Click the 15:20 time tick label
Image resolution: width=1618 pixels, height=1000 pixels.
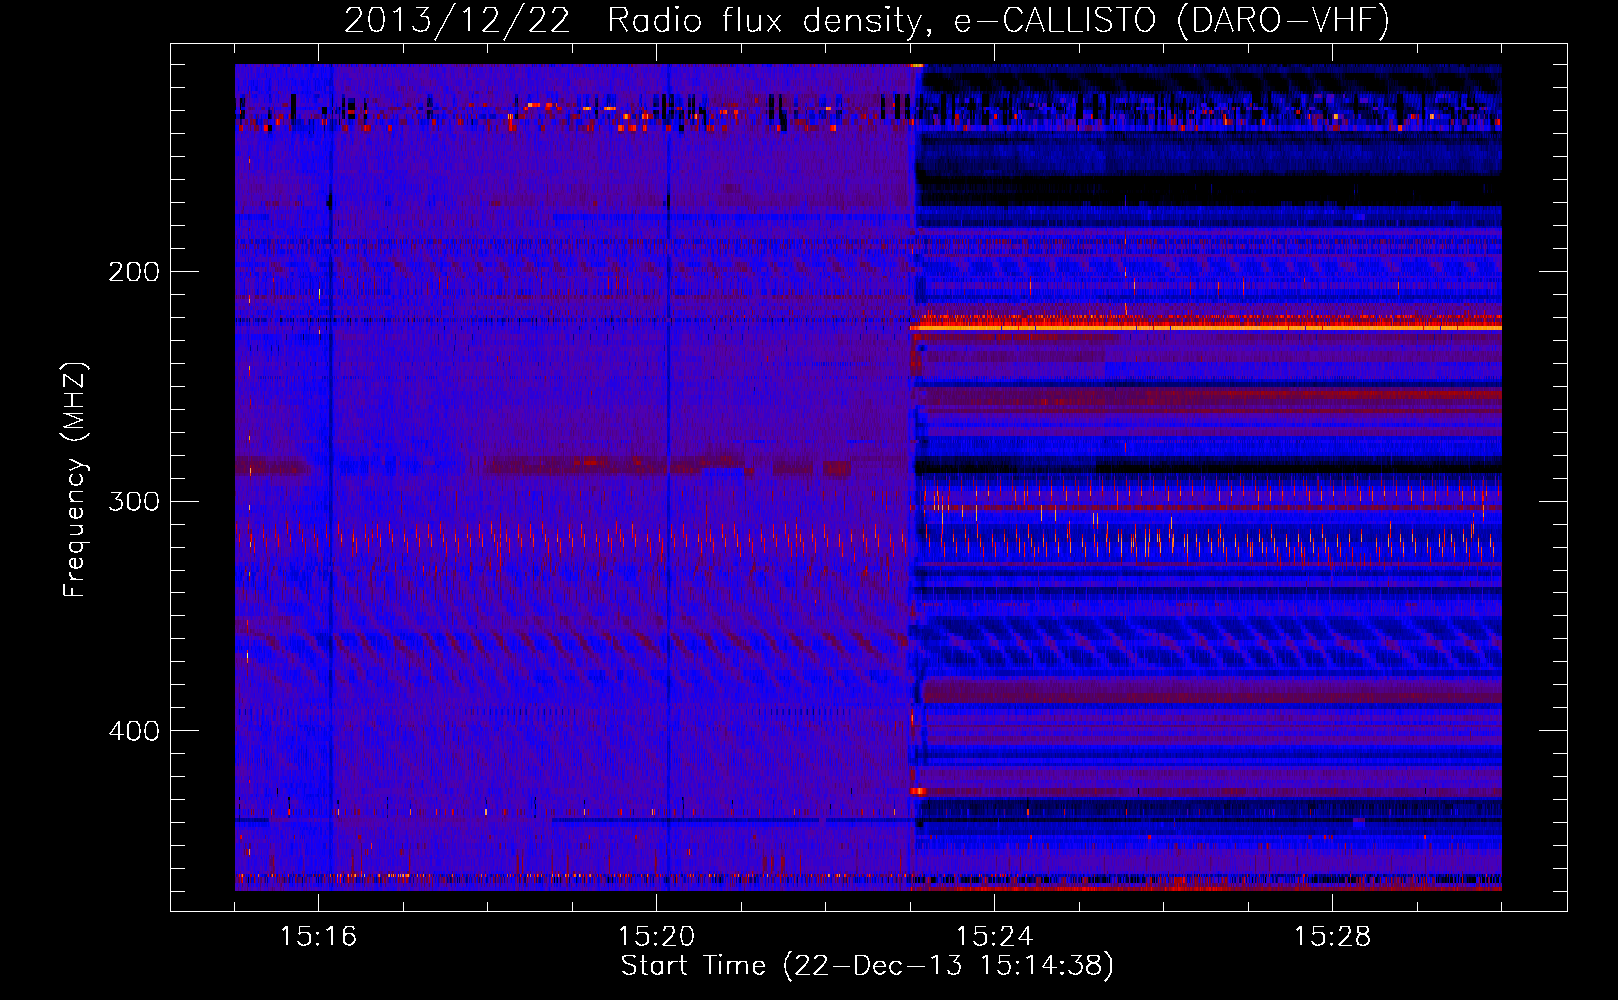pyautogui.click(x=656, y=936)
